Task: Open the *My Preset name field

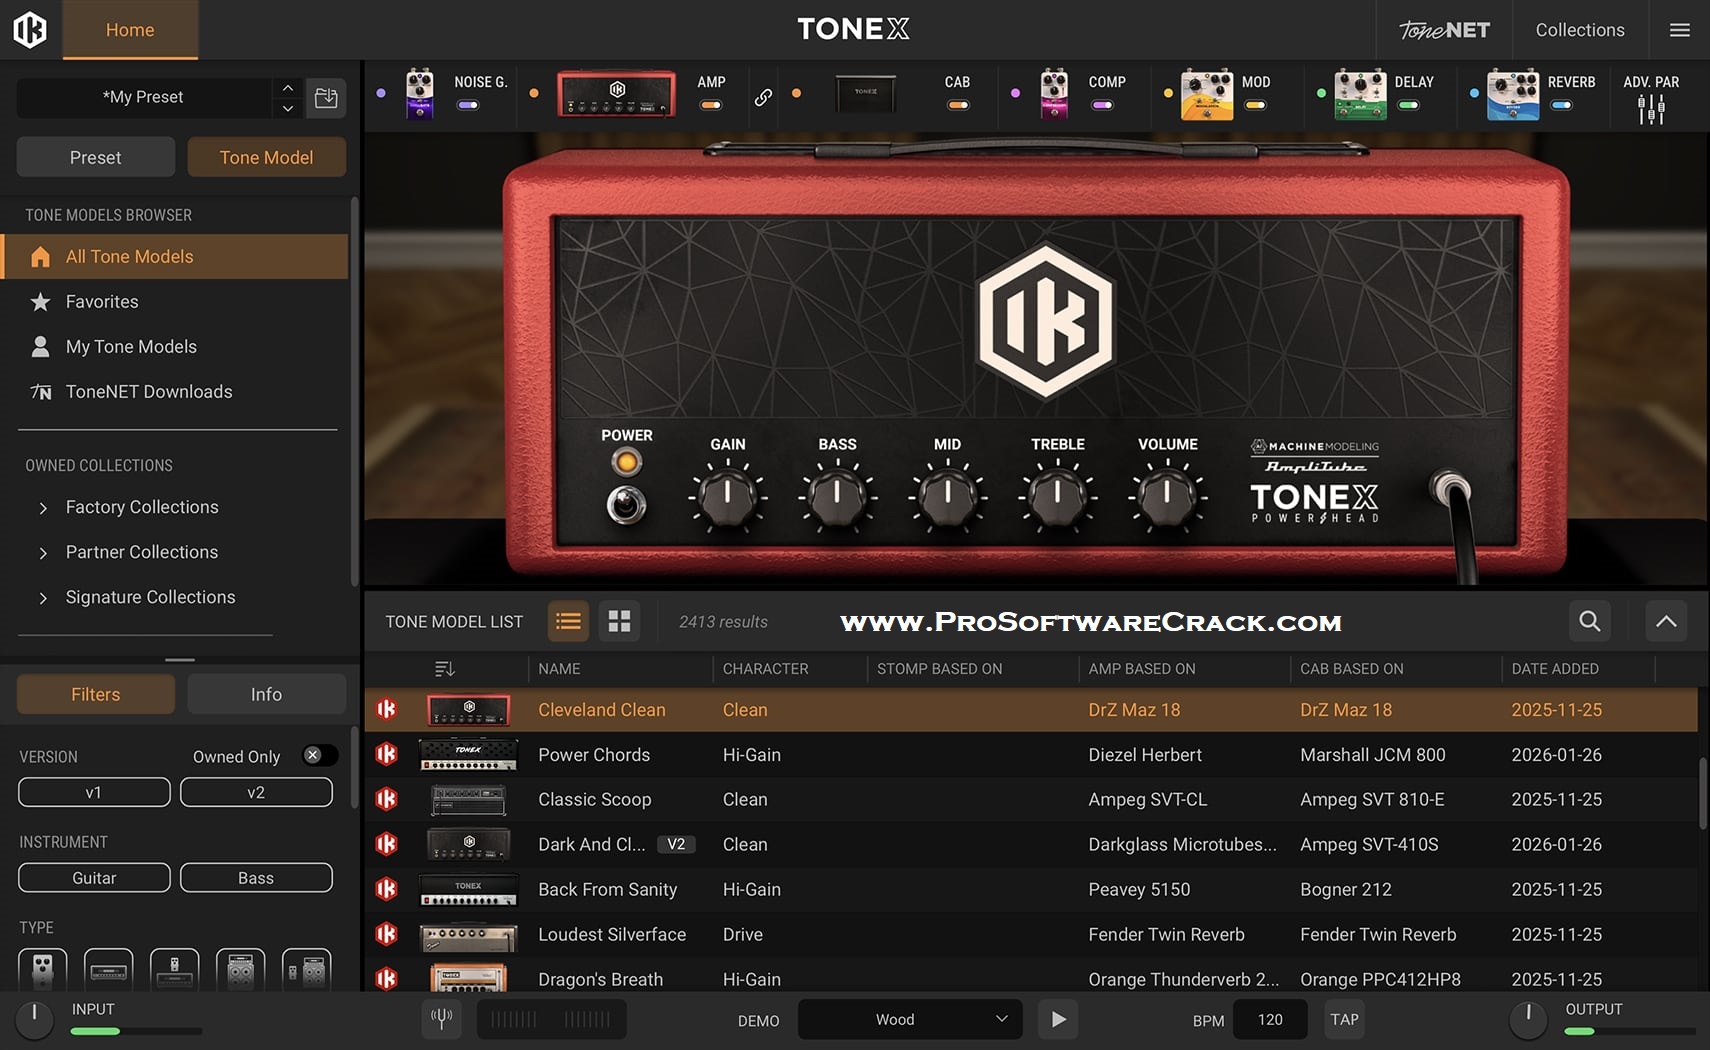Action: click(x=143, y=97)
